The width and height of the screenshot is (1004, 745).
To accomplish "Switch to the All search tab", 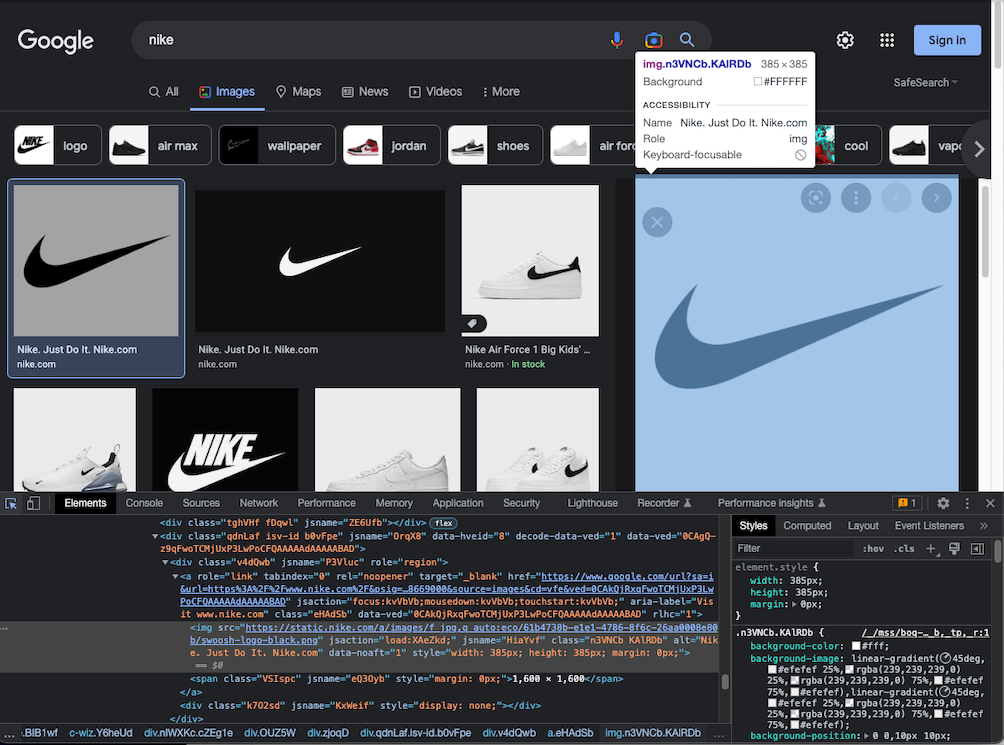I will (164, 92).
